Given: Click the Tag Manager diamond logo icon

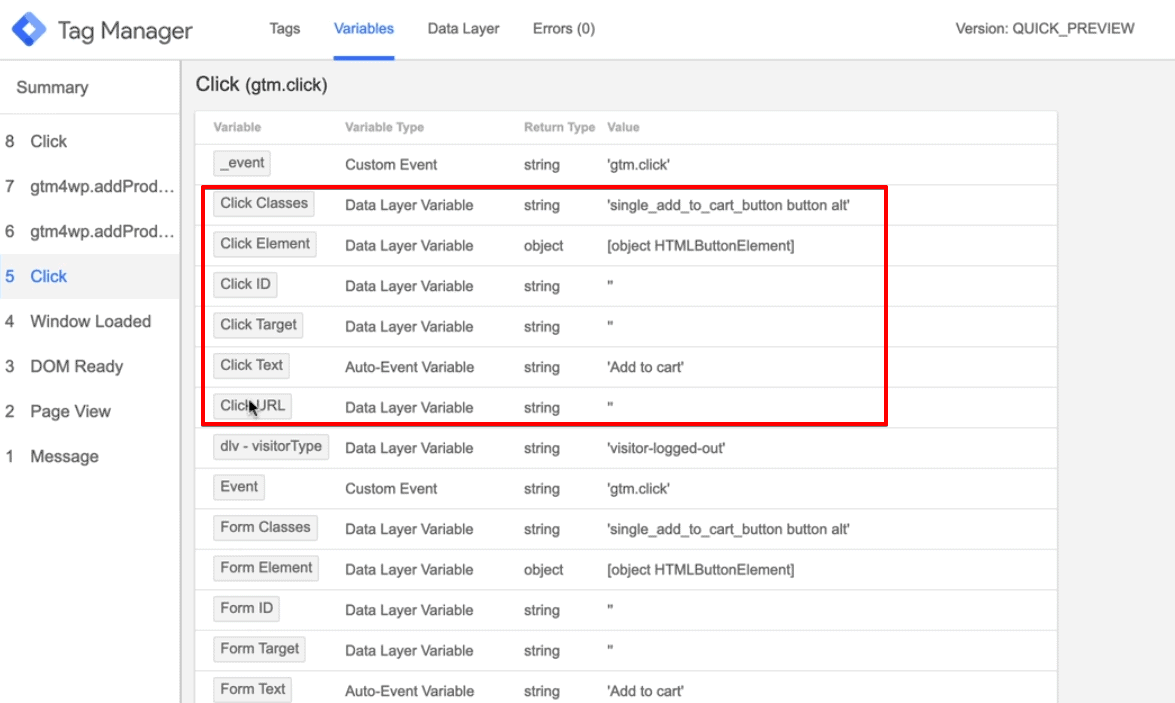Looking at the screenshot, I should [30, 28].
